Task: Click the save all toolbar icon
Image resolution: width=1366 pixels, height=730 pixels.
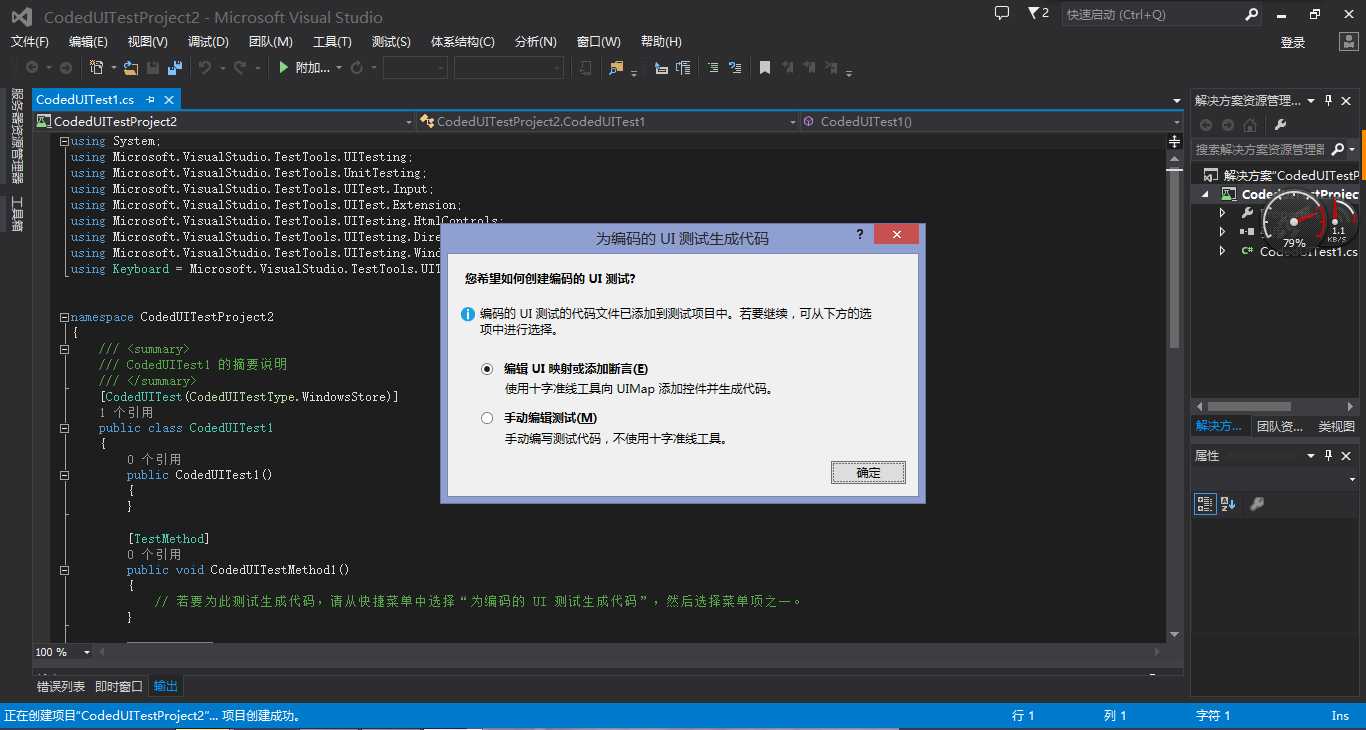Action: [175, 67]
